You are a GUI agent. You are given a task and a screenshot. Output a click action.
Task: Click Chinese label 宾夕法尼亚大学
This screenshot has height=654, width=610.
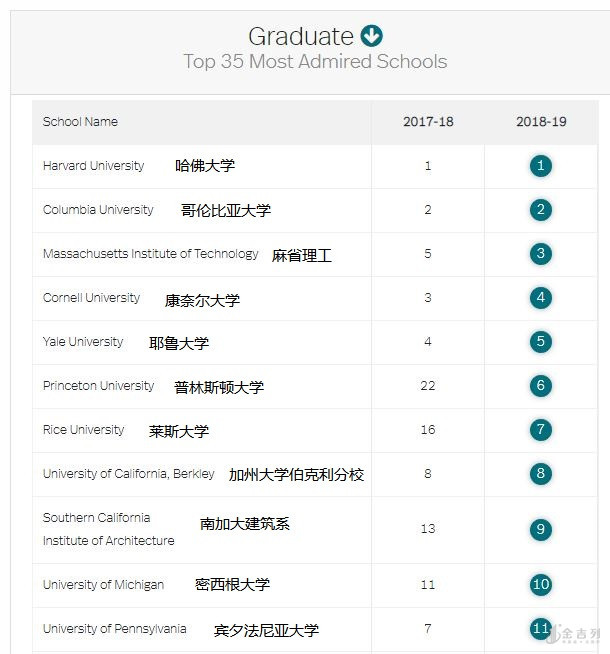coord(266,630)
